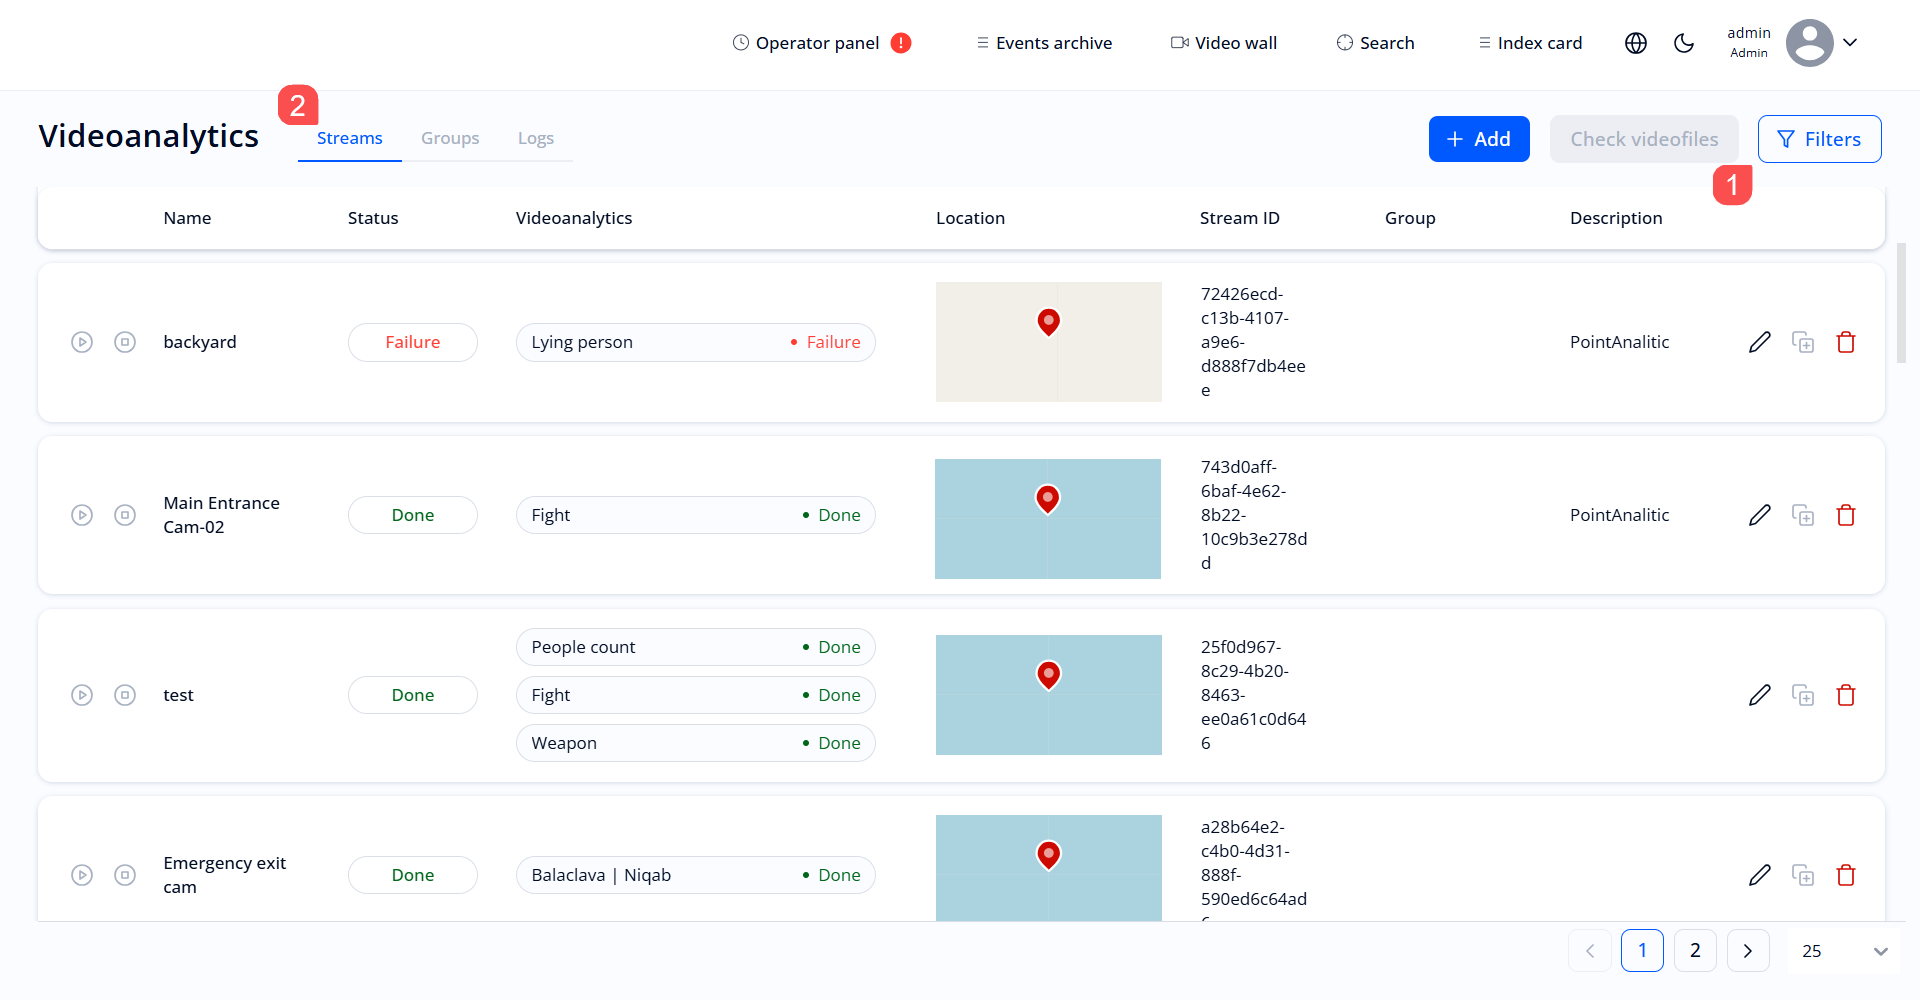Go to page 2 of streams

[1695, 951]
